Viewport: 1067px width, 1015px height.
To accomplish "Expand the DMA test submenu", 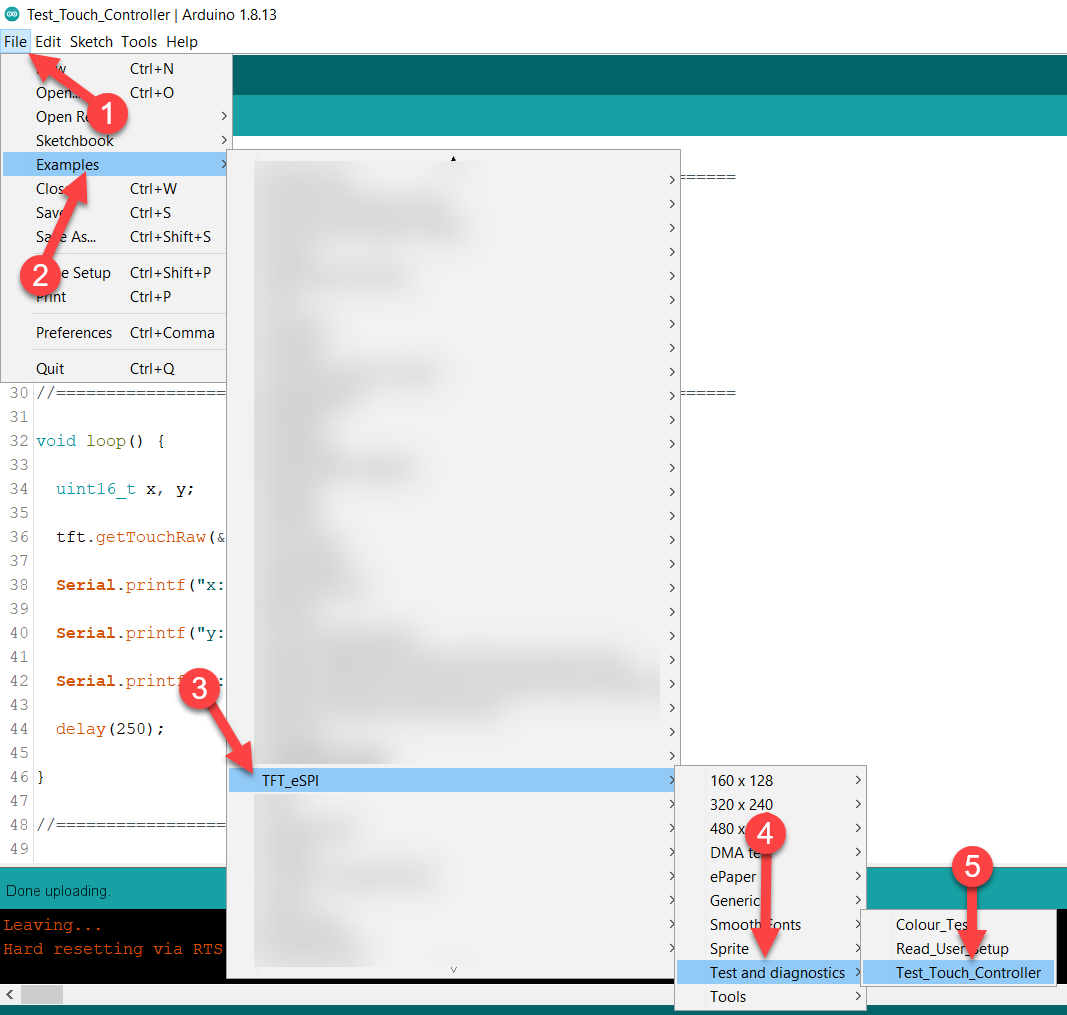I will (x=771, y=852).
